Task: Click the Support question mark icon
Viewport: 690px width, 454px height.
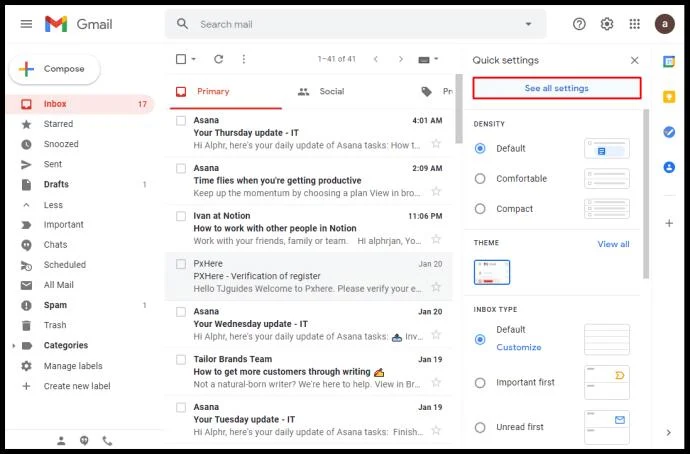Action: (x=579, y=24)
